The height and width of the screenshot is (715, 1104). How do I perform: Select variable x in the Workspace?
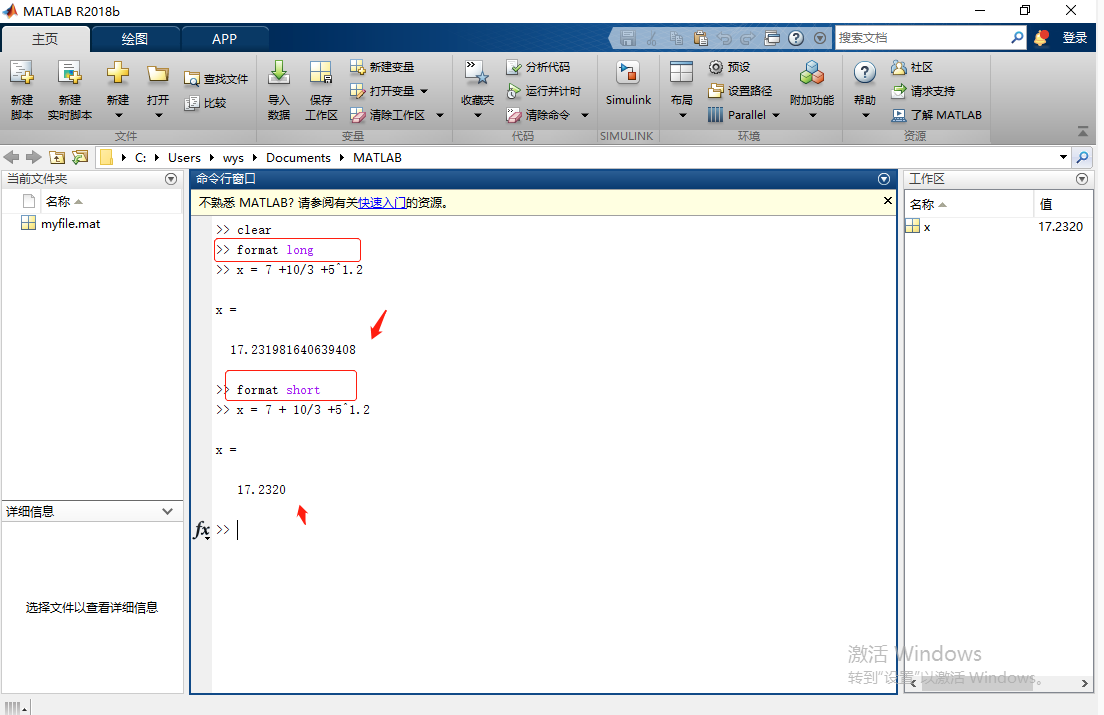tap(927, 227)
